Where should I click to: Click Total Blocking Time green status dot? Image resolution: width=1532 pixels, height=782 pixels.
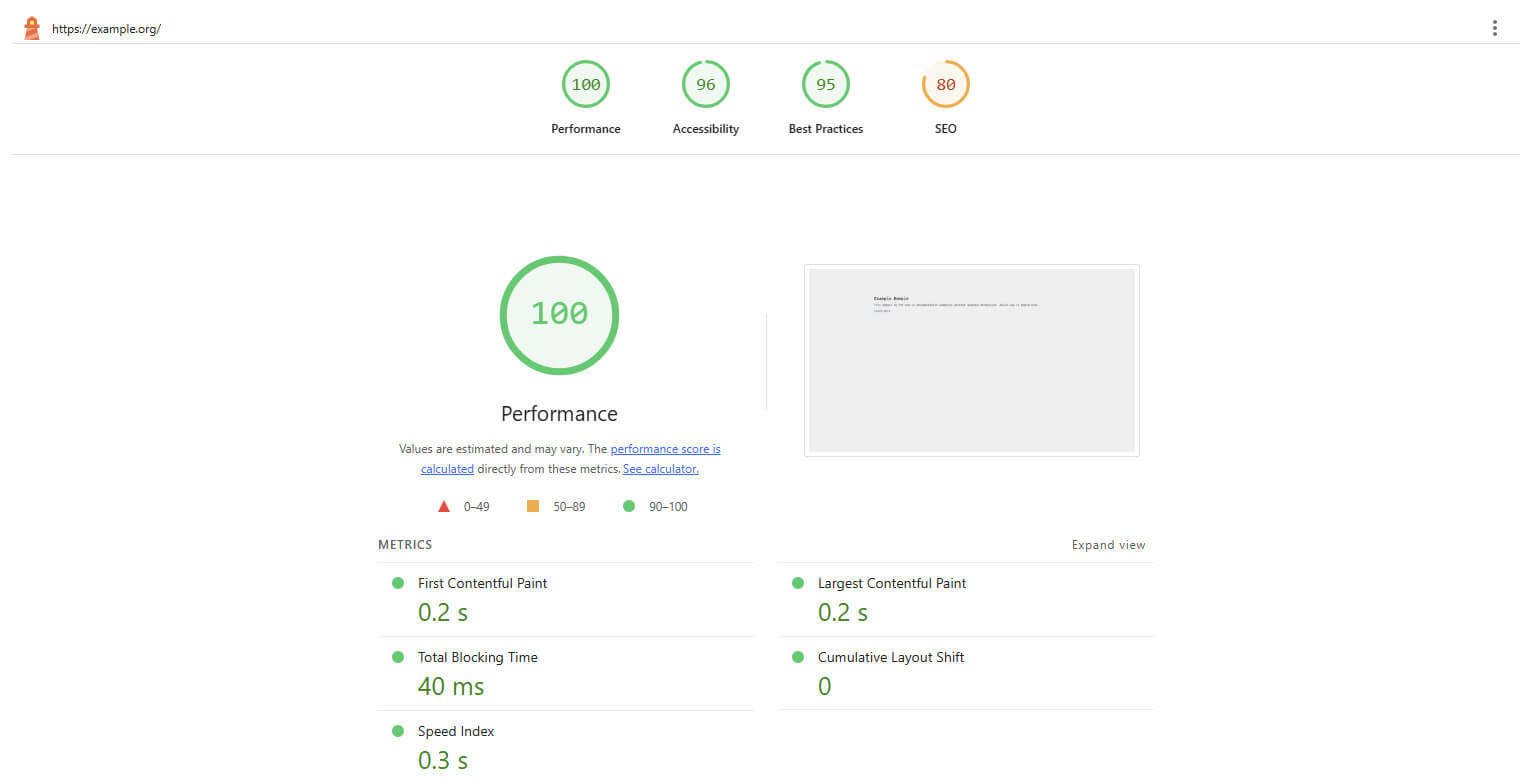pyautogui.click(x=397, y=657)
